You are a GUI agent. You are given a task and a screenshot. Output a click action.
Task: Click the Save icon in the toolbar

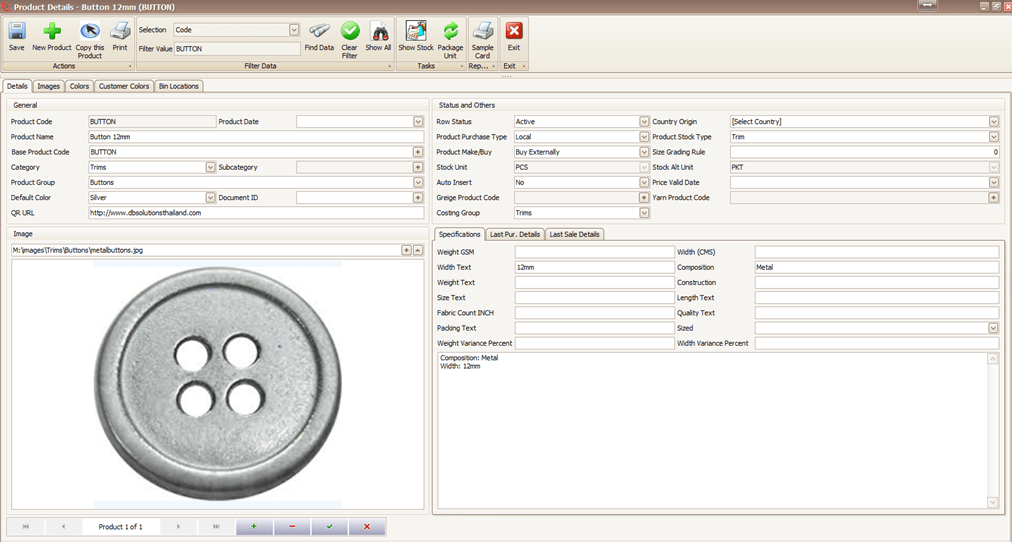(17, 31)
